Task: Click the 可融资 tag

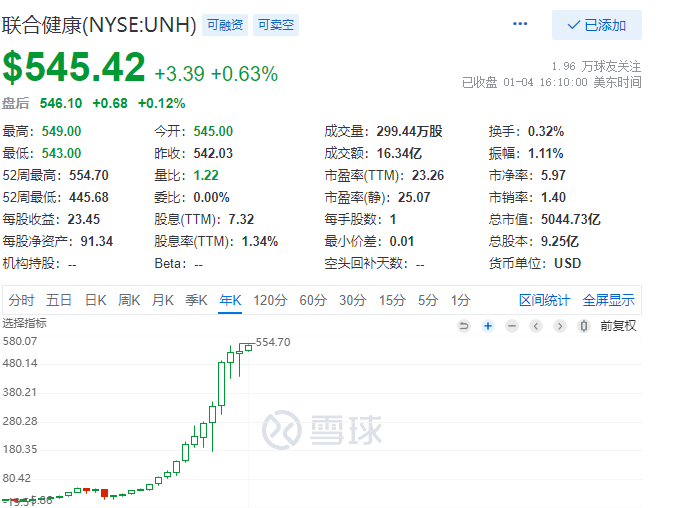Action: coord(225,25)
